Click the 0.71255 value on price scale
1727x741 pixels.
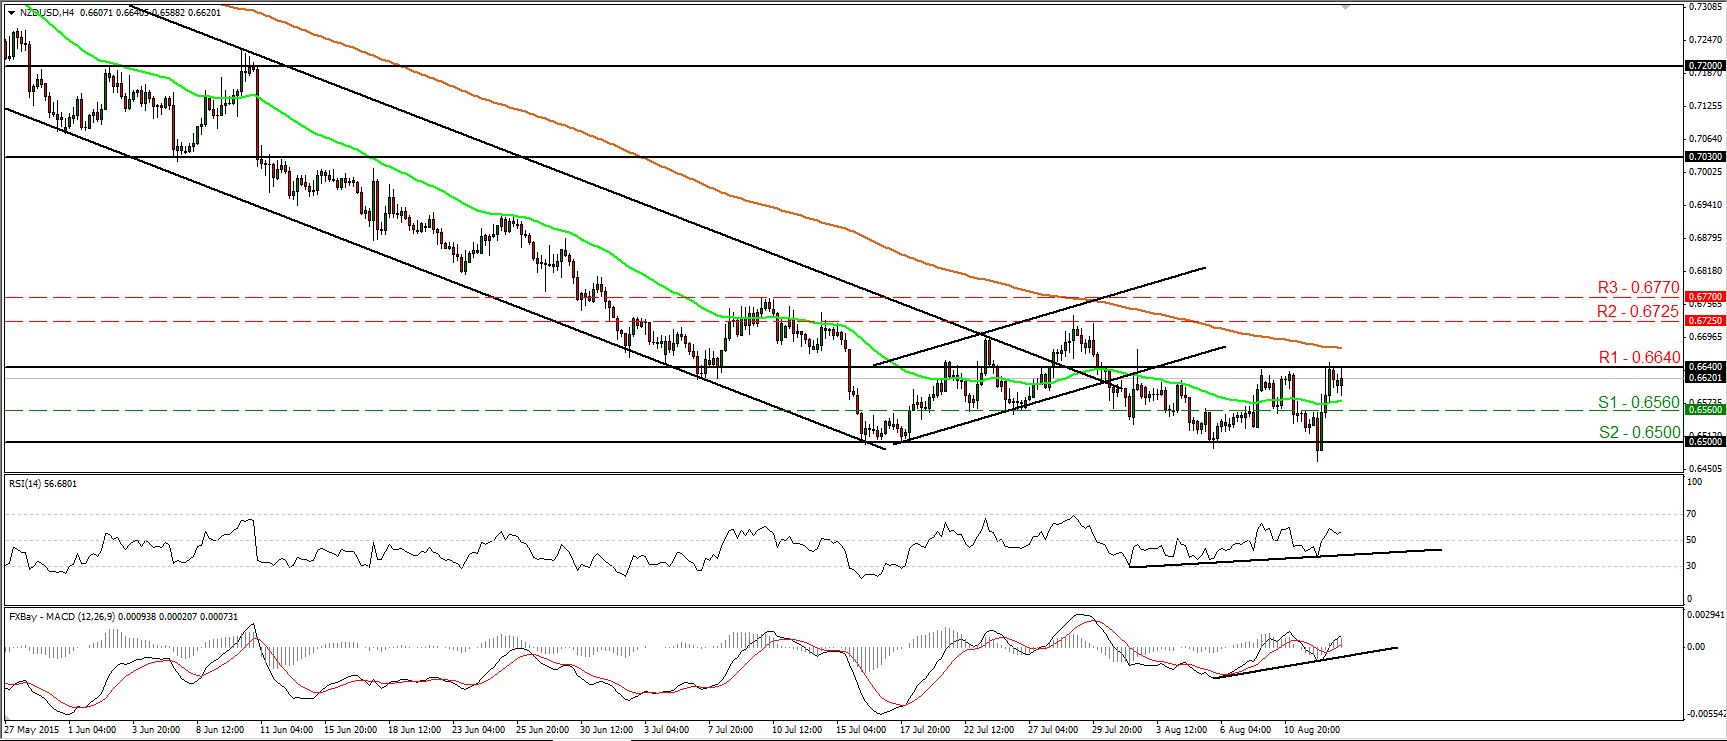[x=1705, y=105]
